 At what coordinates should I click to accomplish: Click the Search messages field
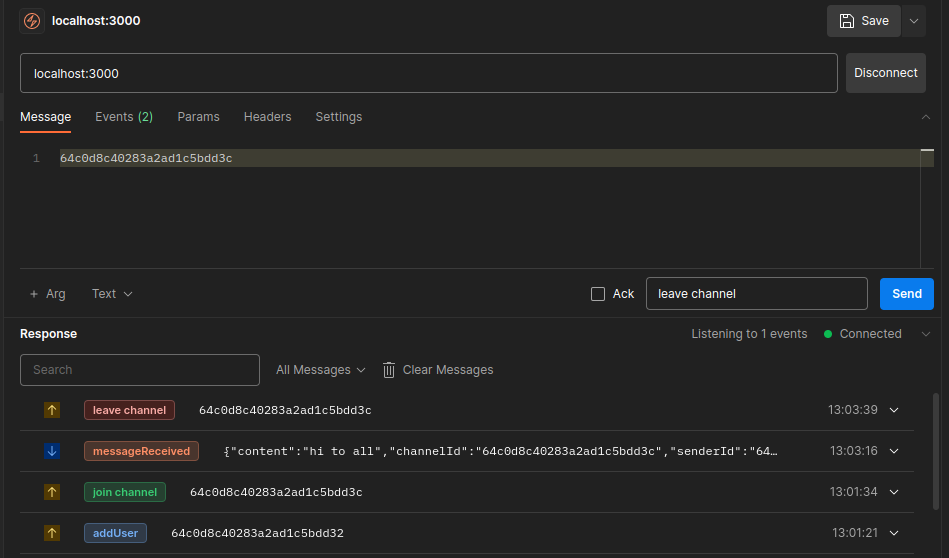pos(140,370)
